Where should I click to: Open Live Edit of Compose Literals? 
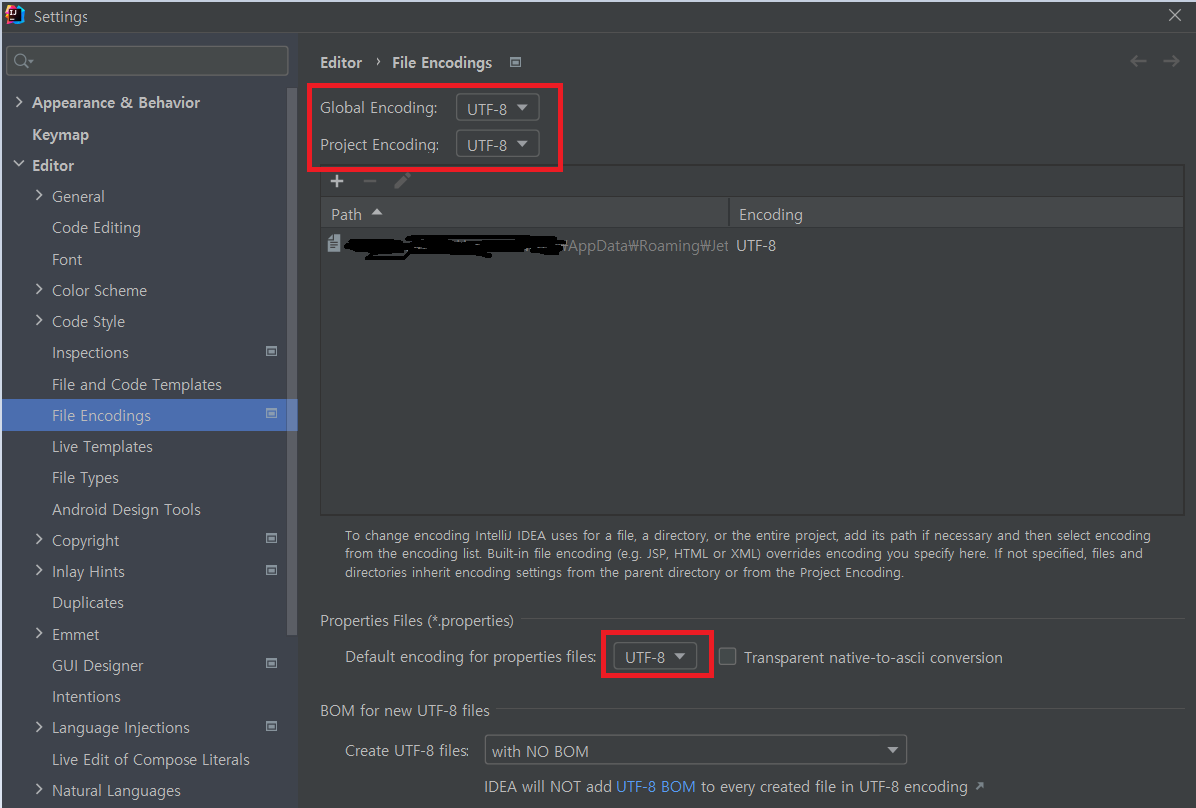click(151, 759)
